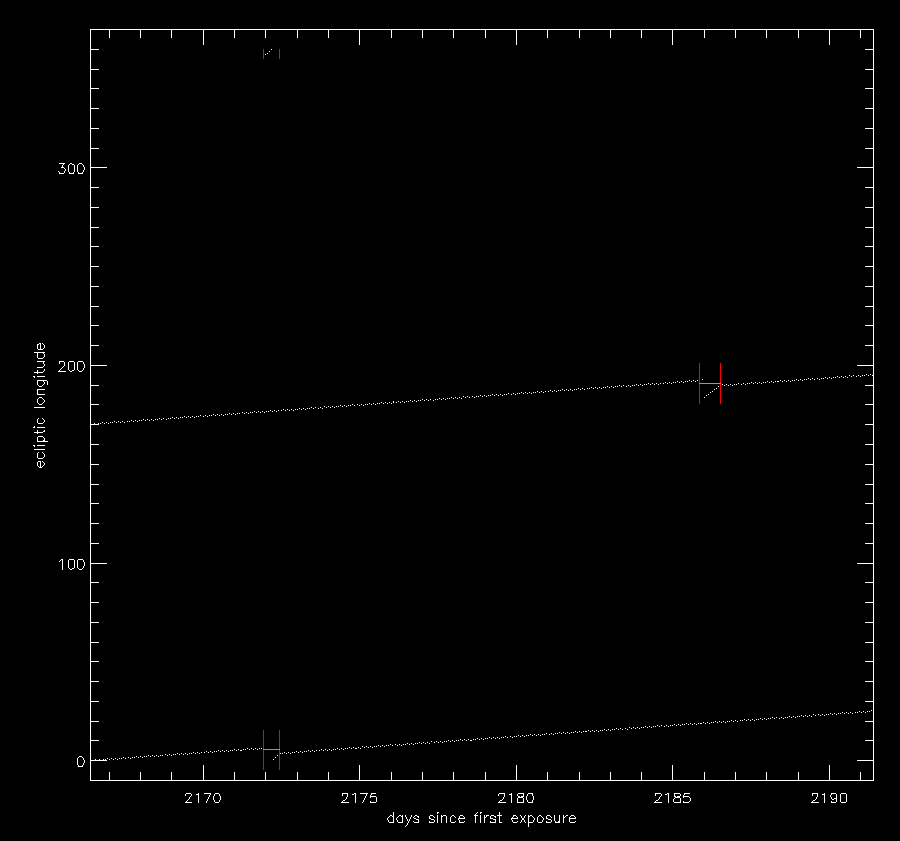The height and width of the screenshot is (841, 900).
Task: Click the y-axis tick label 200
Action: click(71, 366)
